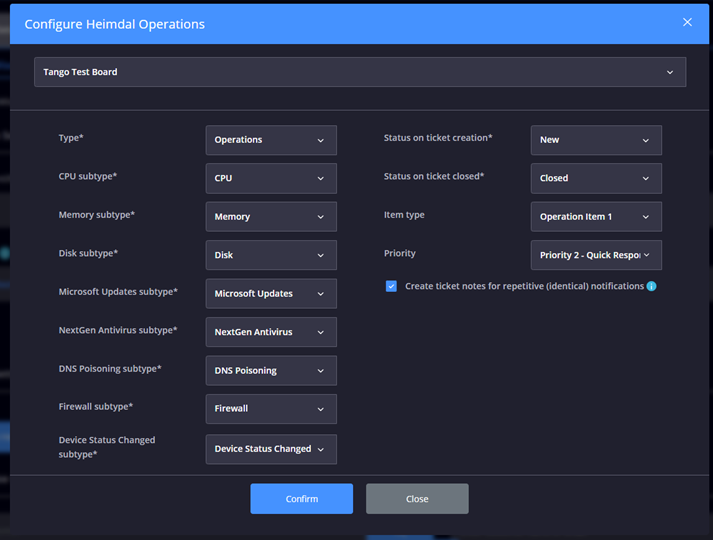Open the NextGen Antivirus subtype dropdown
This screenshot has height=540, width=713.
[271, 332]
